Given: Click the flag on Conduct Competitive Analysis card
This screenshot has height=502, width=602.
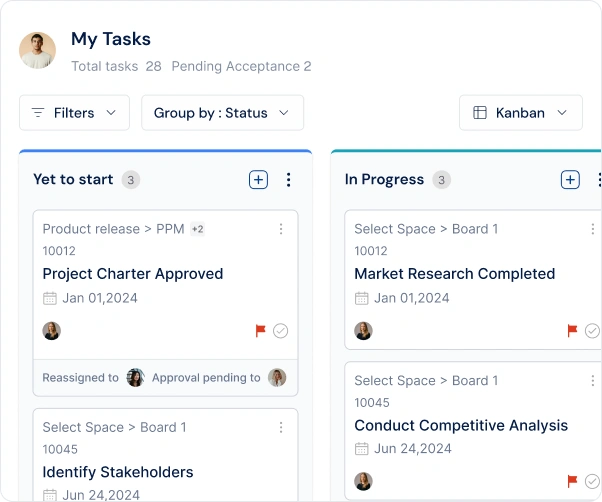Looking at the screenshot, I should 572,481.
